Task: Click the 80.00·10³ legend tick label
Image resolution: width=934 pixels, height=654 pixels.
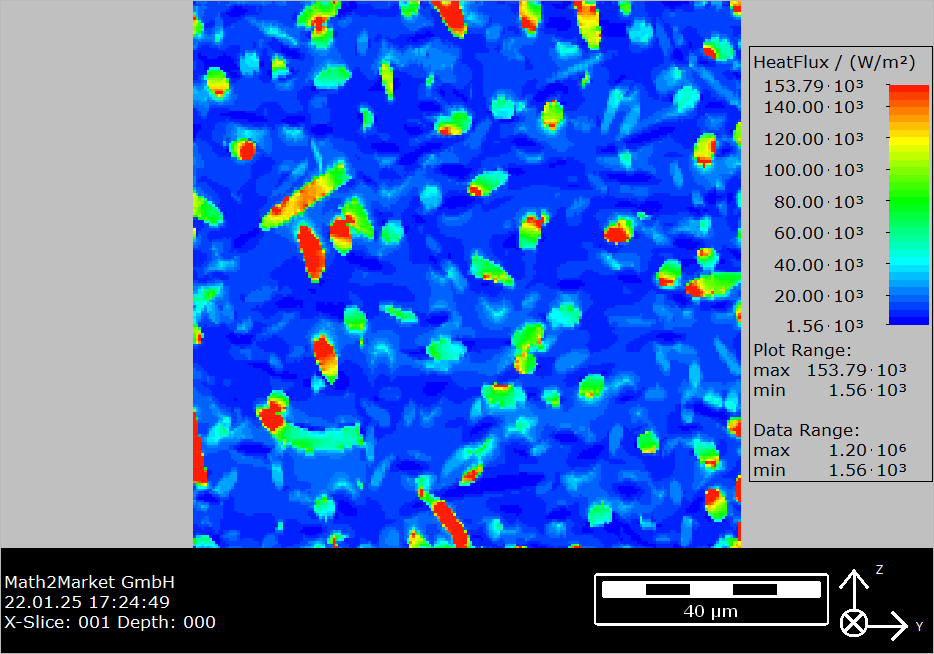Action: click(x=818, y=202)
